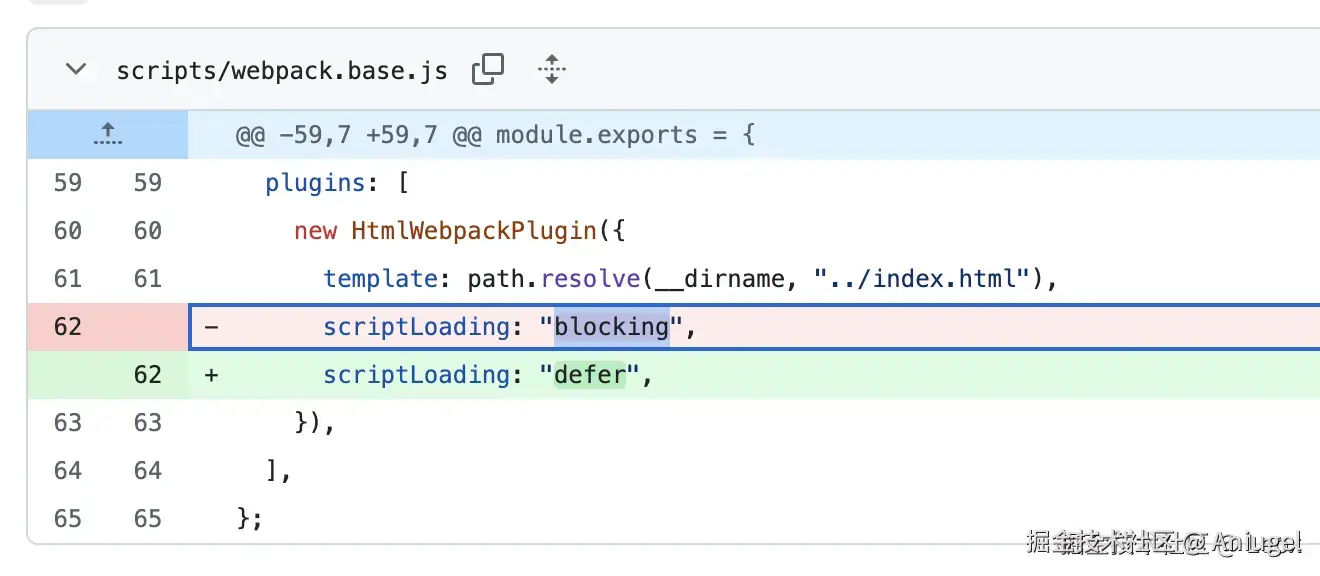Copy the file path scripts/webpack.base.js
1320x576 pixels.
point(487,69)
